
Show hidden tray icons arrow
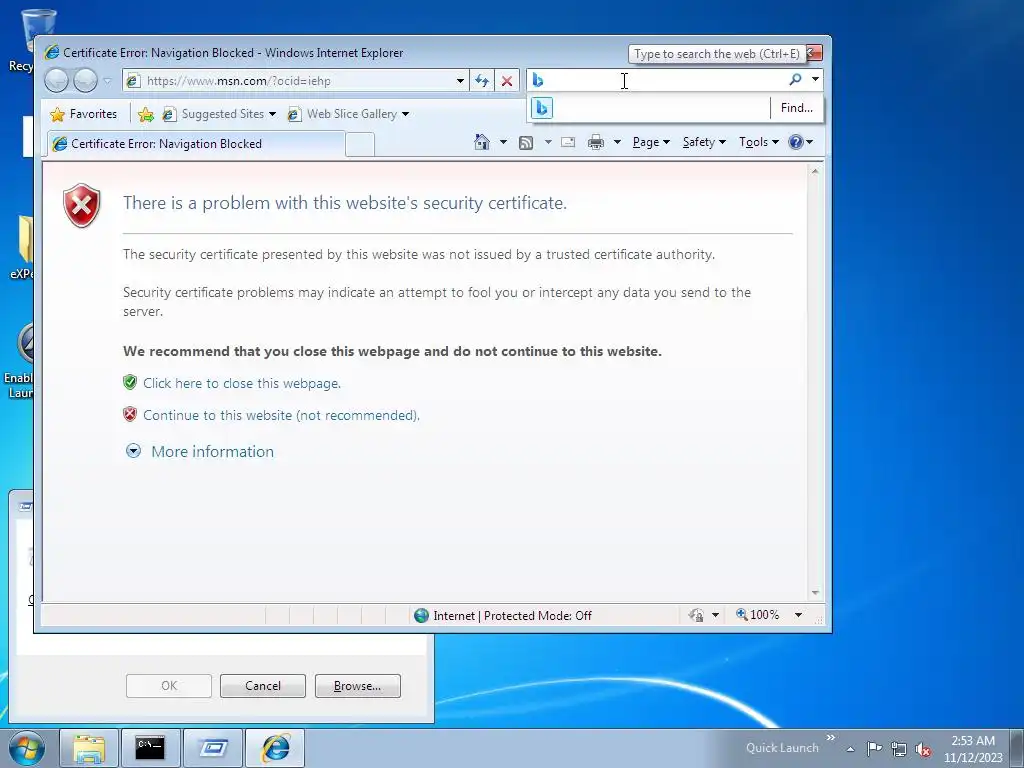click(x=850, y=749)
